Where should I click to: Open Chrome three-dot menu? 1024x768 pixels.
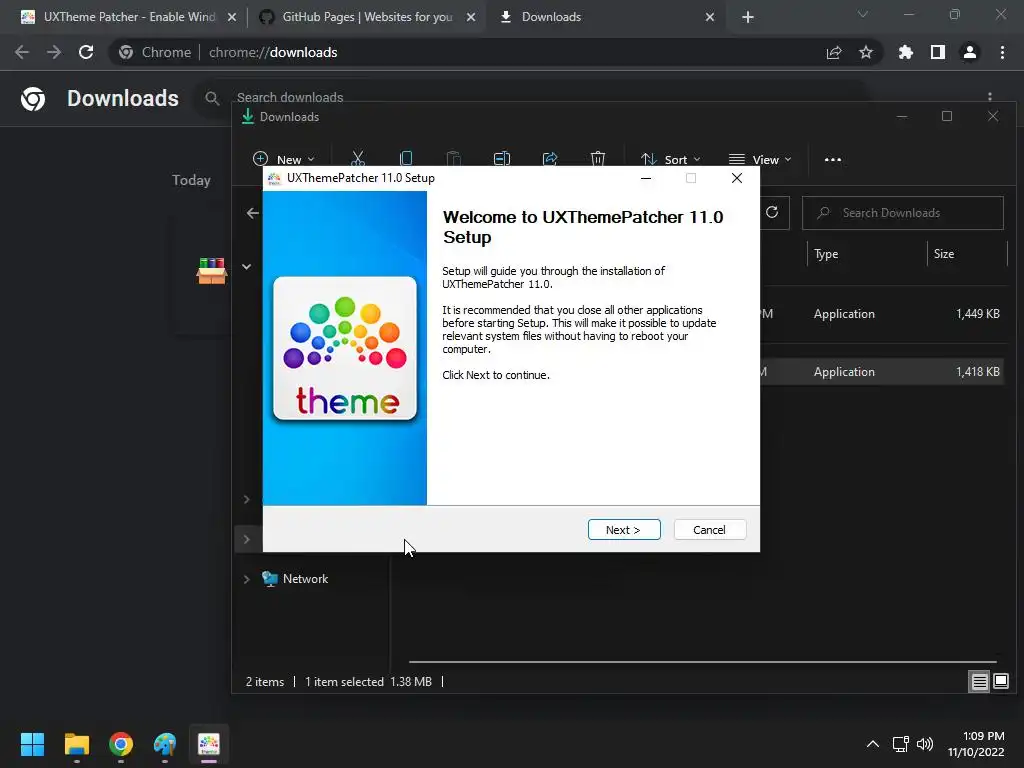[1002, 52]
